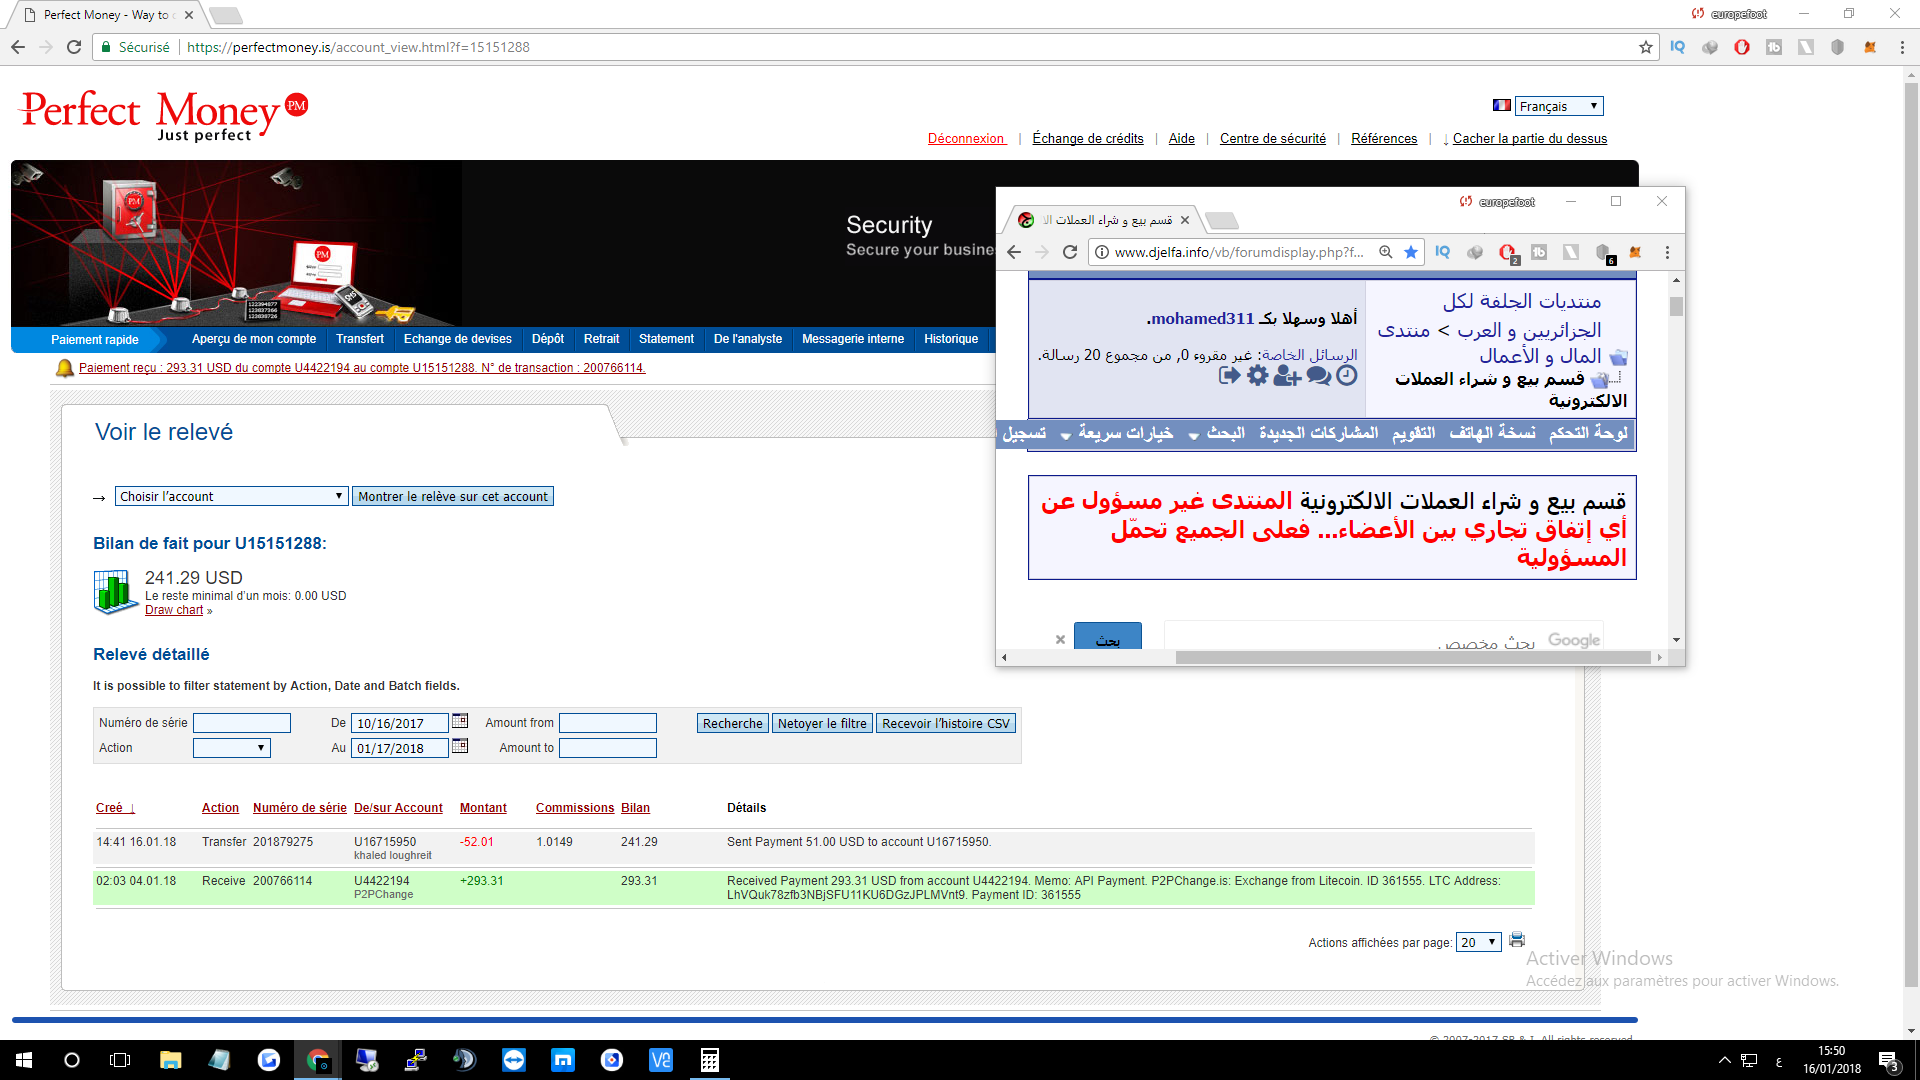Open the actions per page 20 dropdown
The width and height of the screenshot is (1920, 1080).
click(x=1479, y=942)
